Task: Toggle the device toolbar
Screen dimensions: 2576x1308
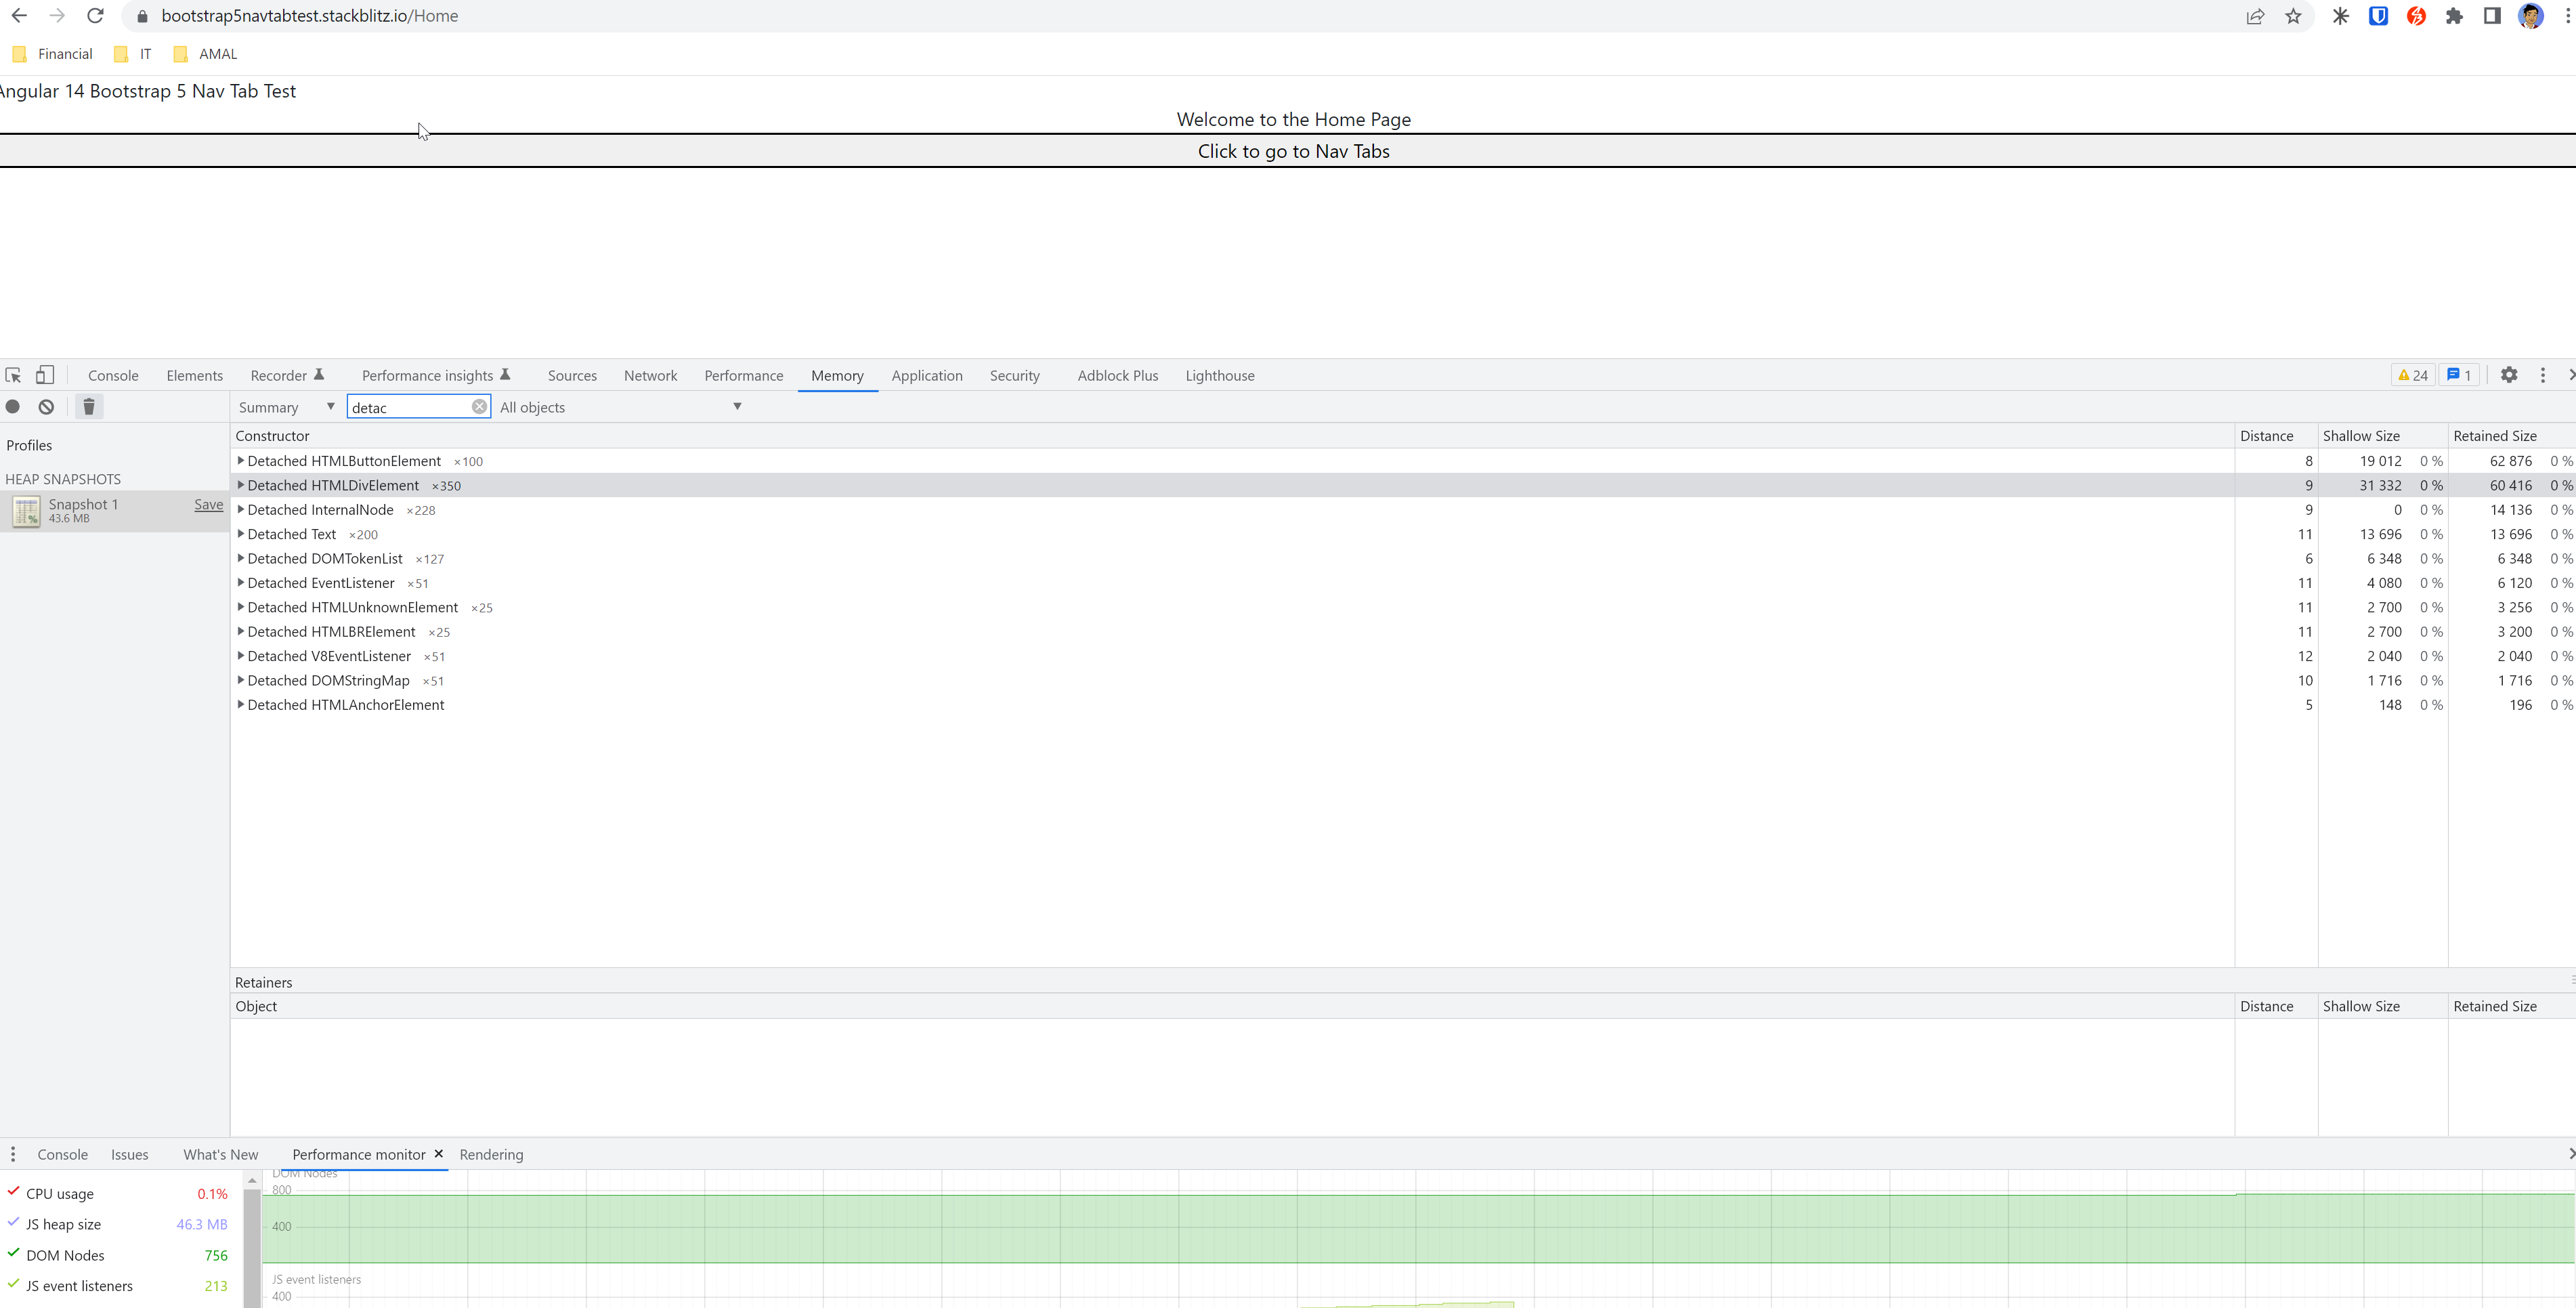Action: [x=45, y=374]
